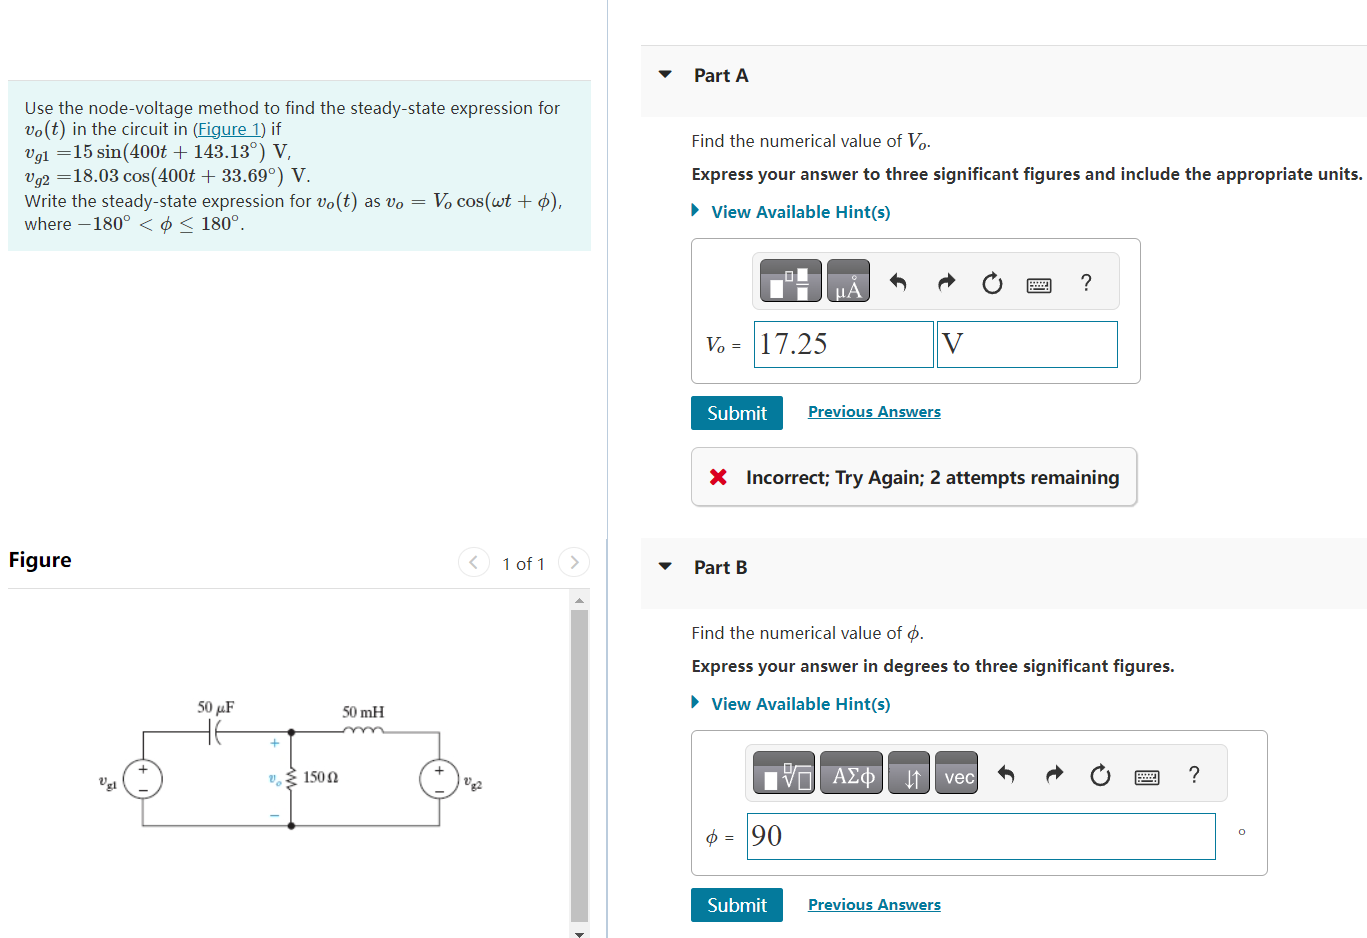This screenshot has height=938, width=1367.
Task: Collapse the Part B section
Action: pos(664,567)
